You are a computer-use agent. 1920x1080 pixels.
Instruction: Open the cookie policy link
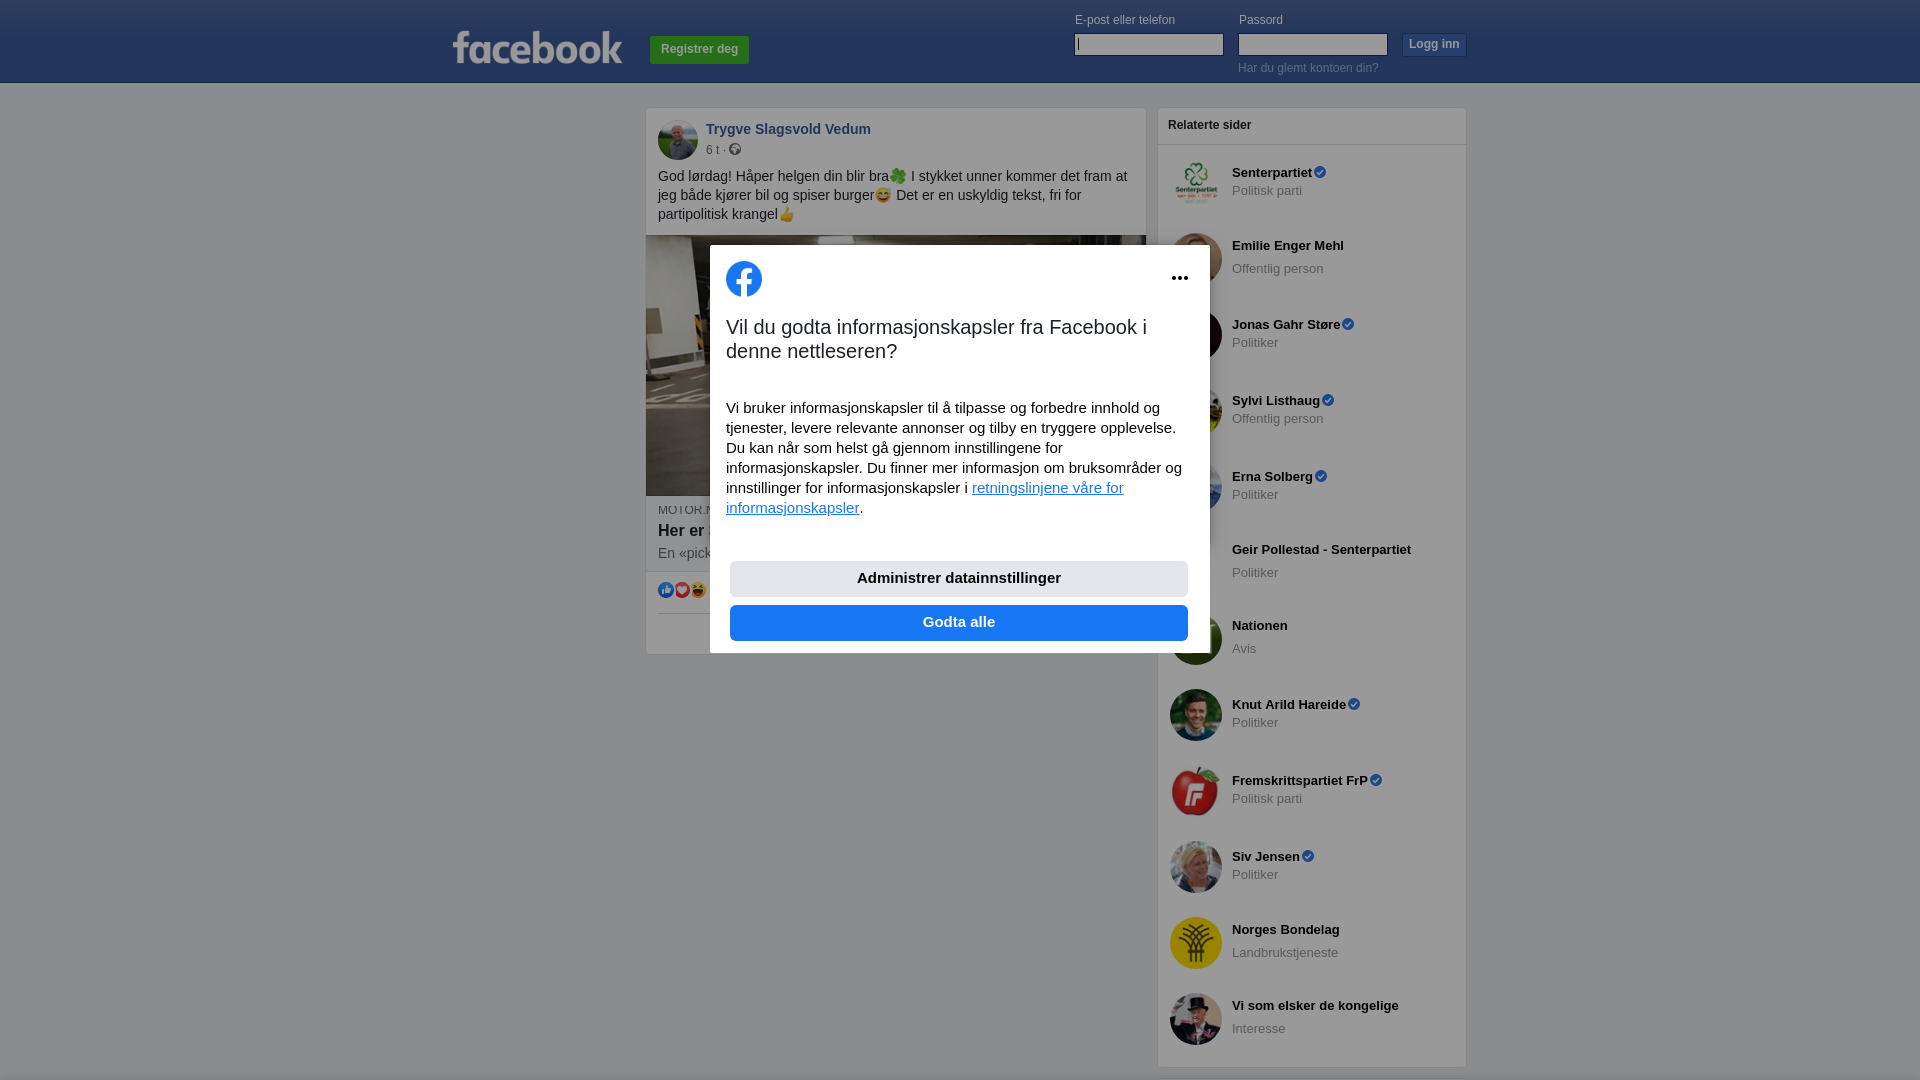pyautogui.click(x=924, y=498)
